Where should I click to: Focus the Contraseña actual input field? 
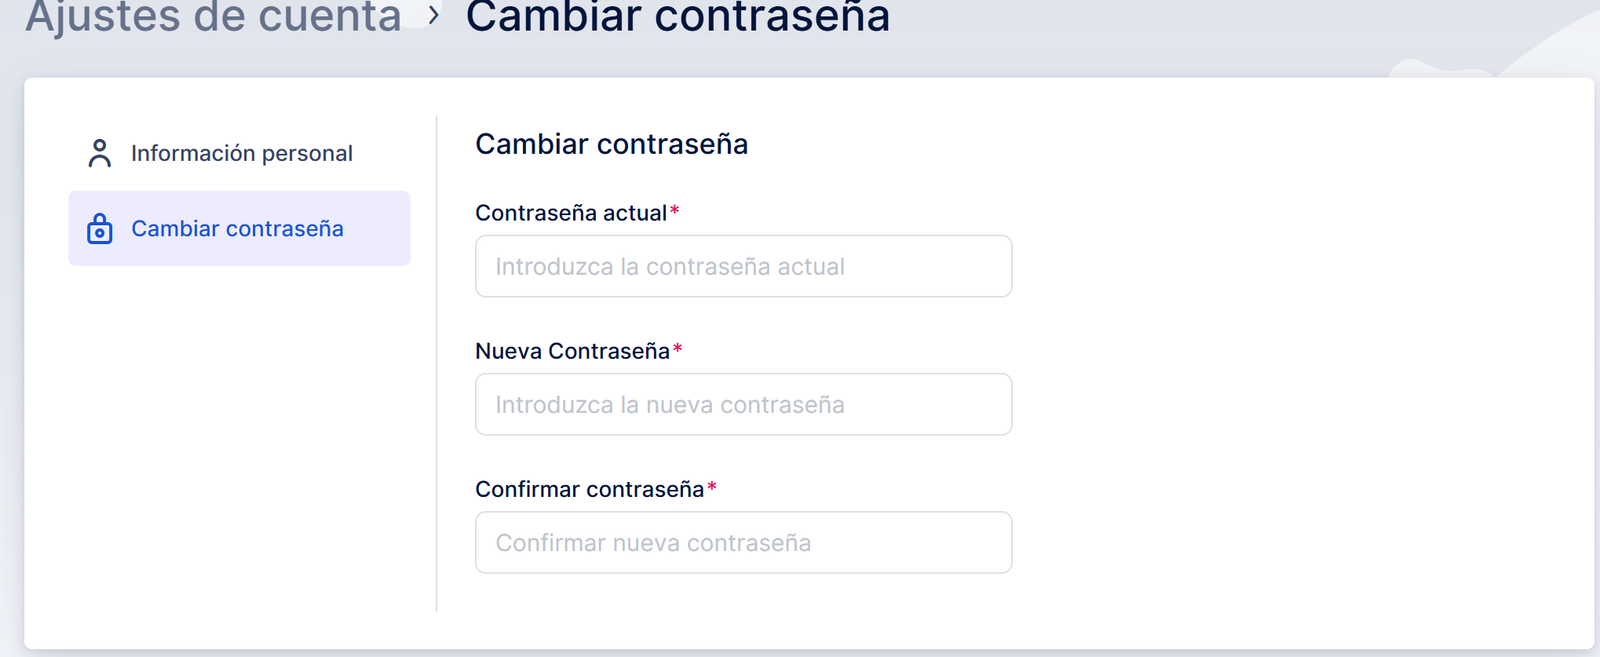pyautogui.click(x=743, y=267)
